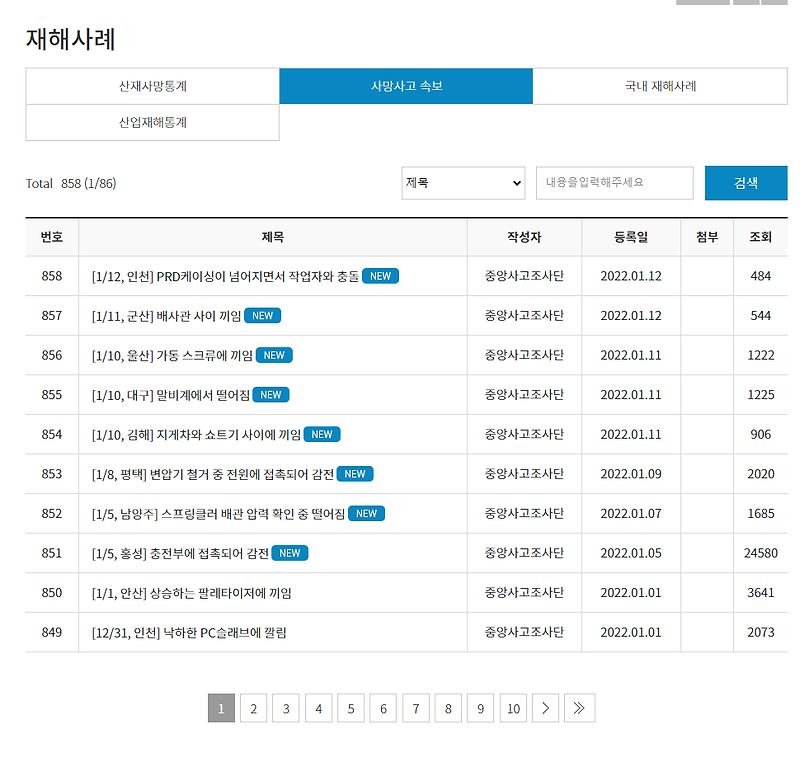Go to next page arrow
This screenshot has height=762, width=800.
pyautogui.click(x=545, y=708)
